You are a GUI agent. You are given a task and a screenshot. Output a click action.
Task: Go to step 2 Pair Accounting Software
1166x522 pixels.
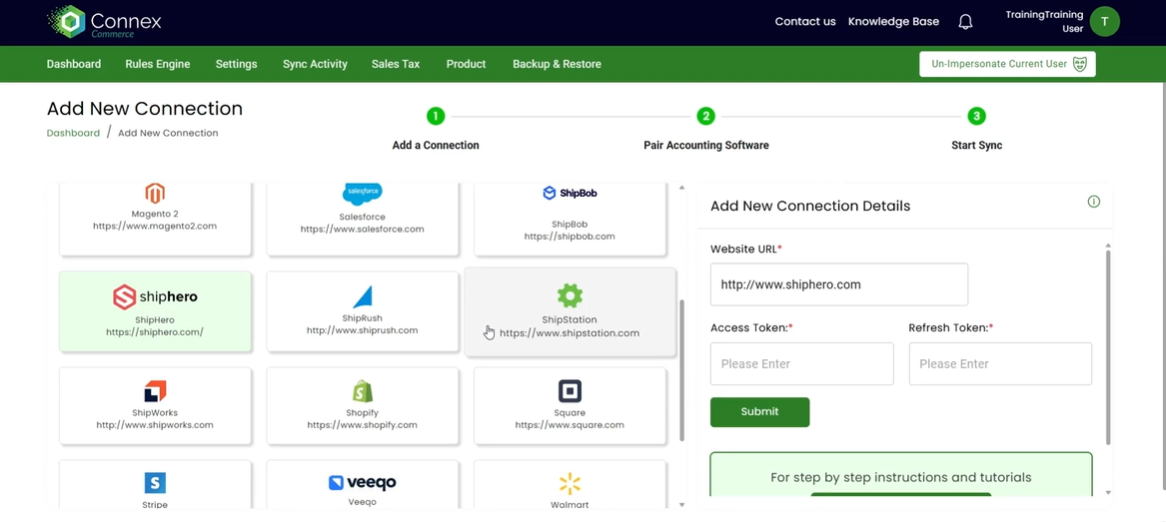(706, 116)
